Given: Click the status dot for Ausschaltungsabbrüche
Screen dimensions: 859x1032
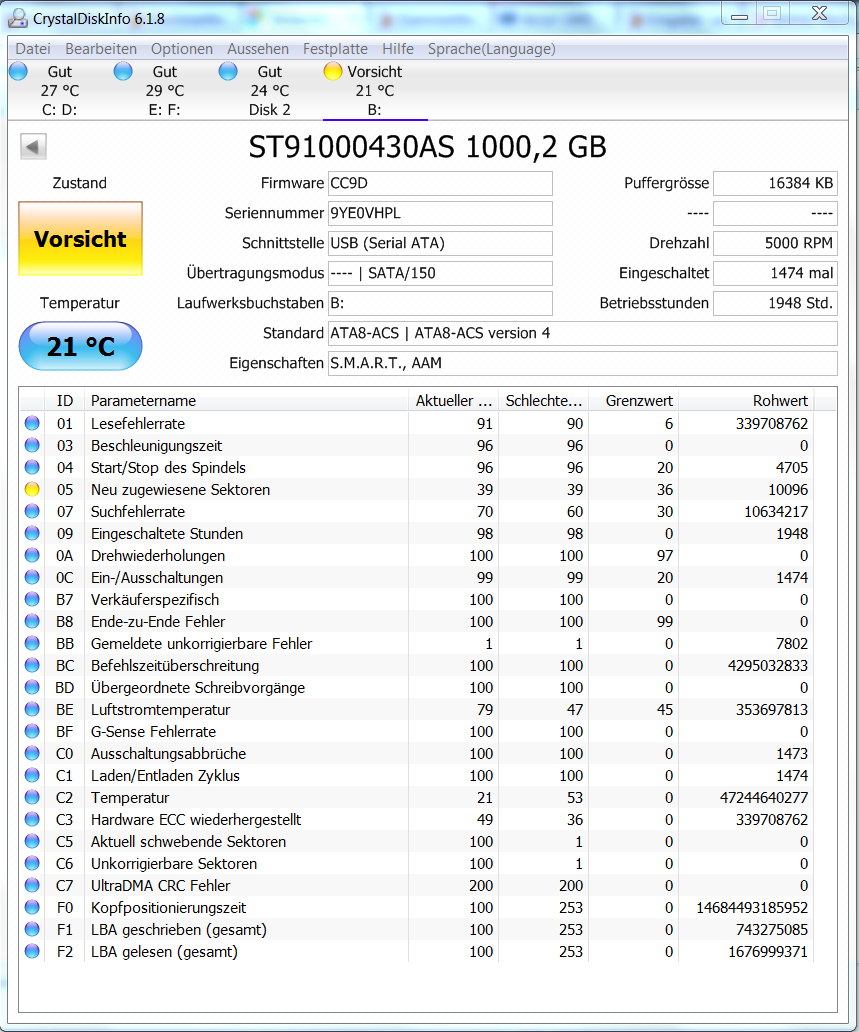Looking at the screenshot, I should [32, 754].
